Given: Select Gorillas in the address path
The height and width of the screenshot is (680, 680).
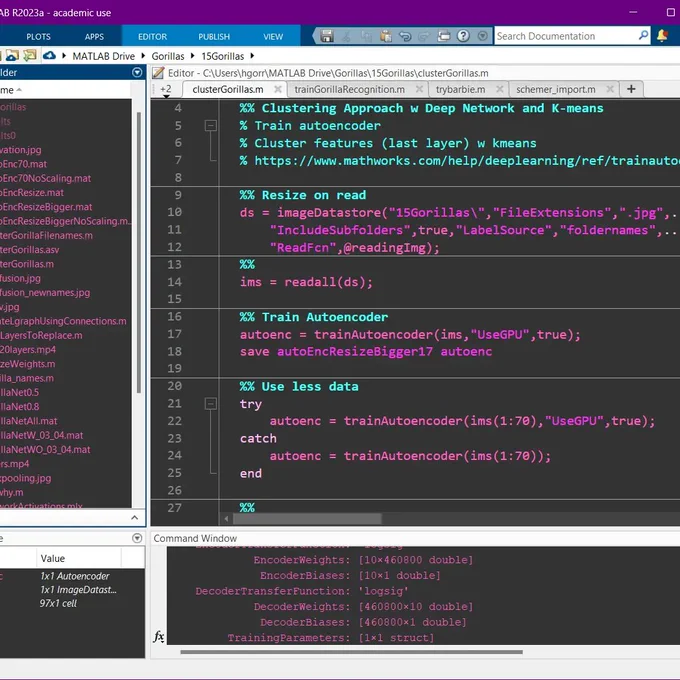Looking at the screenshot, I should click(167, 56).
